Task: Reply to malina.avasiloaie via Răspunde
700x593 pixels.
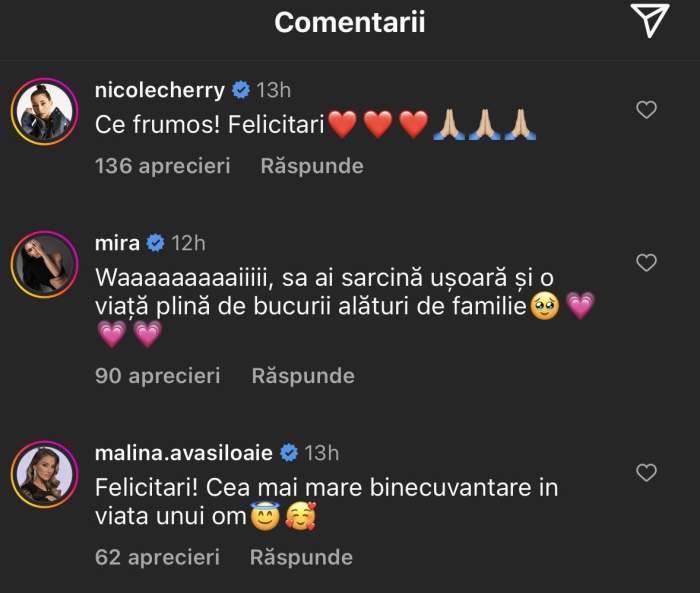Action: pos(301,557)
